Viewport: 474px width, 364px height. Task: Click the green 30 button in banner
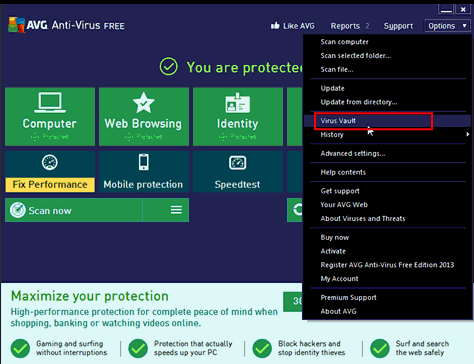click(293, 301)
